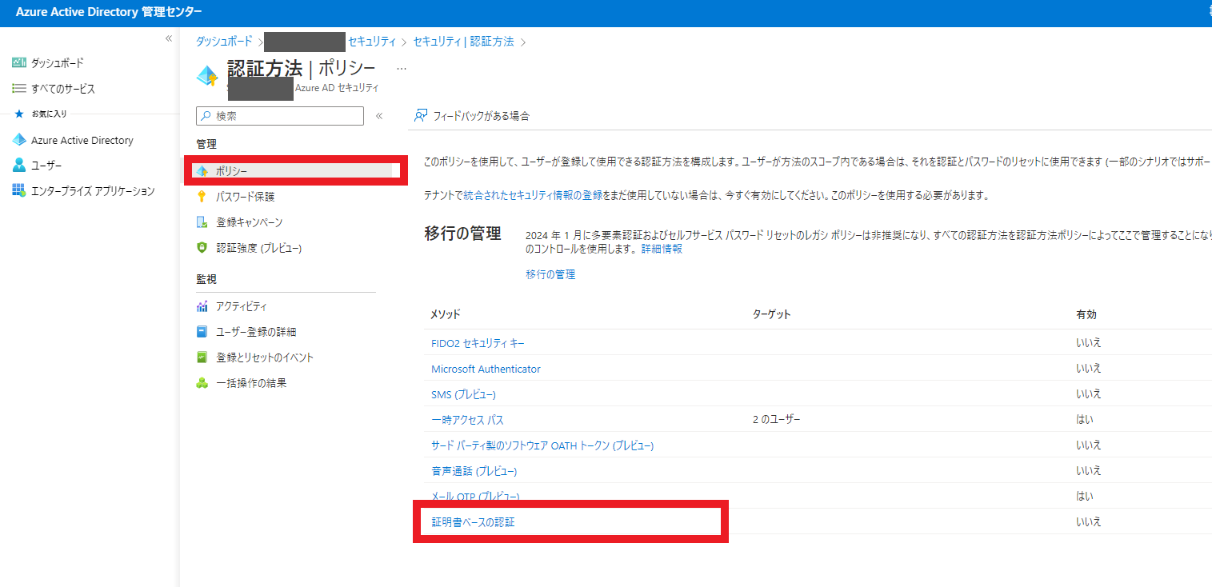Screen dimensions: 1212x587
Task: Open the アクティビティ chart icon
Action: pyautogui.click(x=203, y=306)
